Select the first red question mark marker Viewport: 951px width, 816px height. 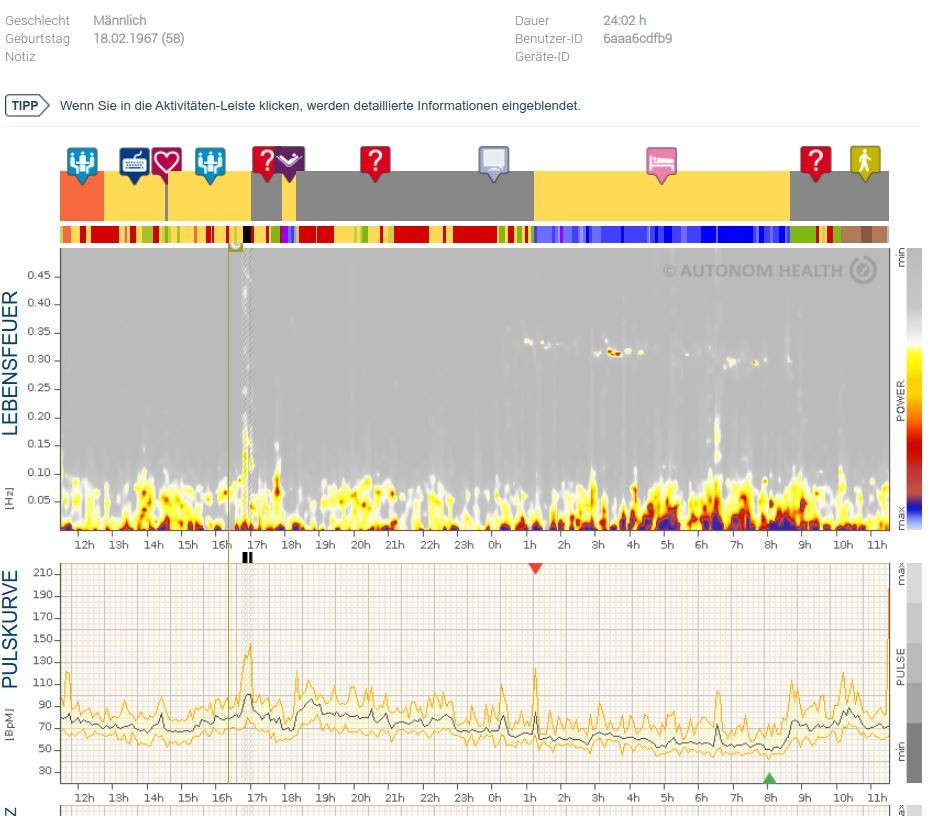[x=265, y=160]
